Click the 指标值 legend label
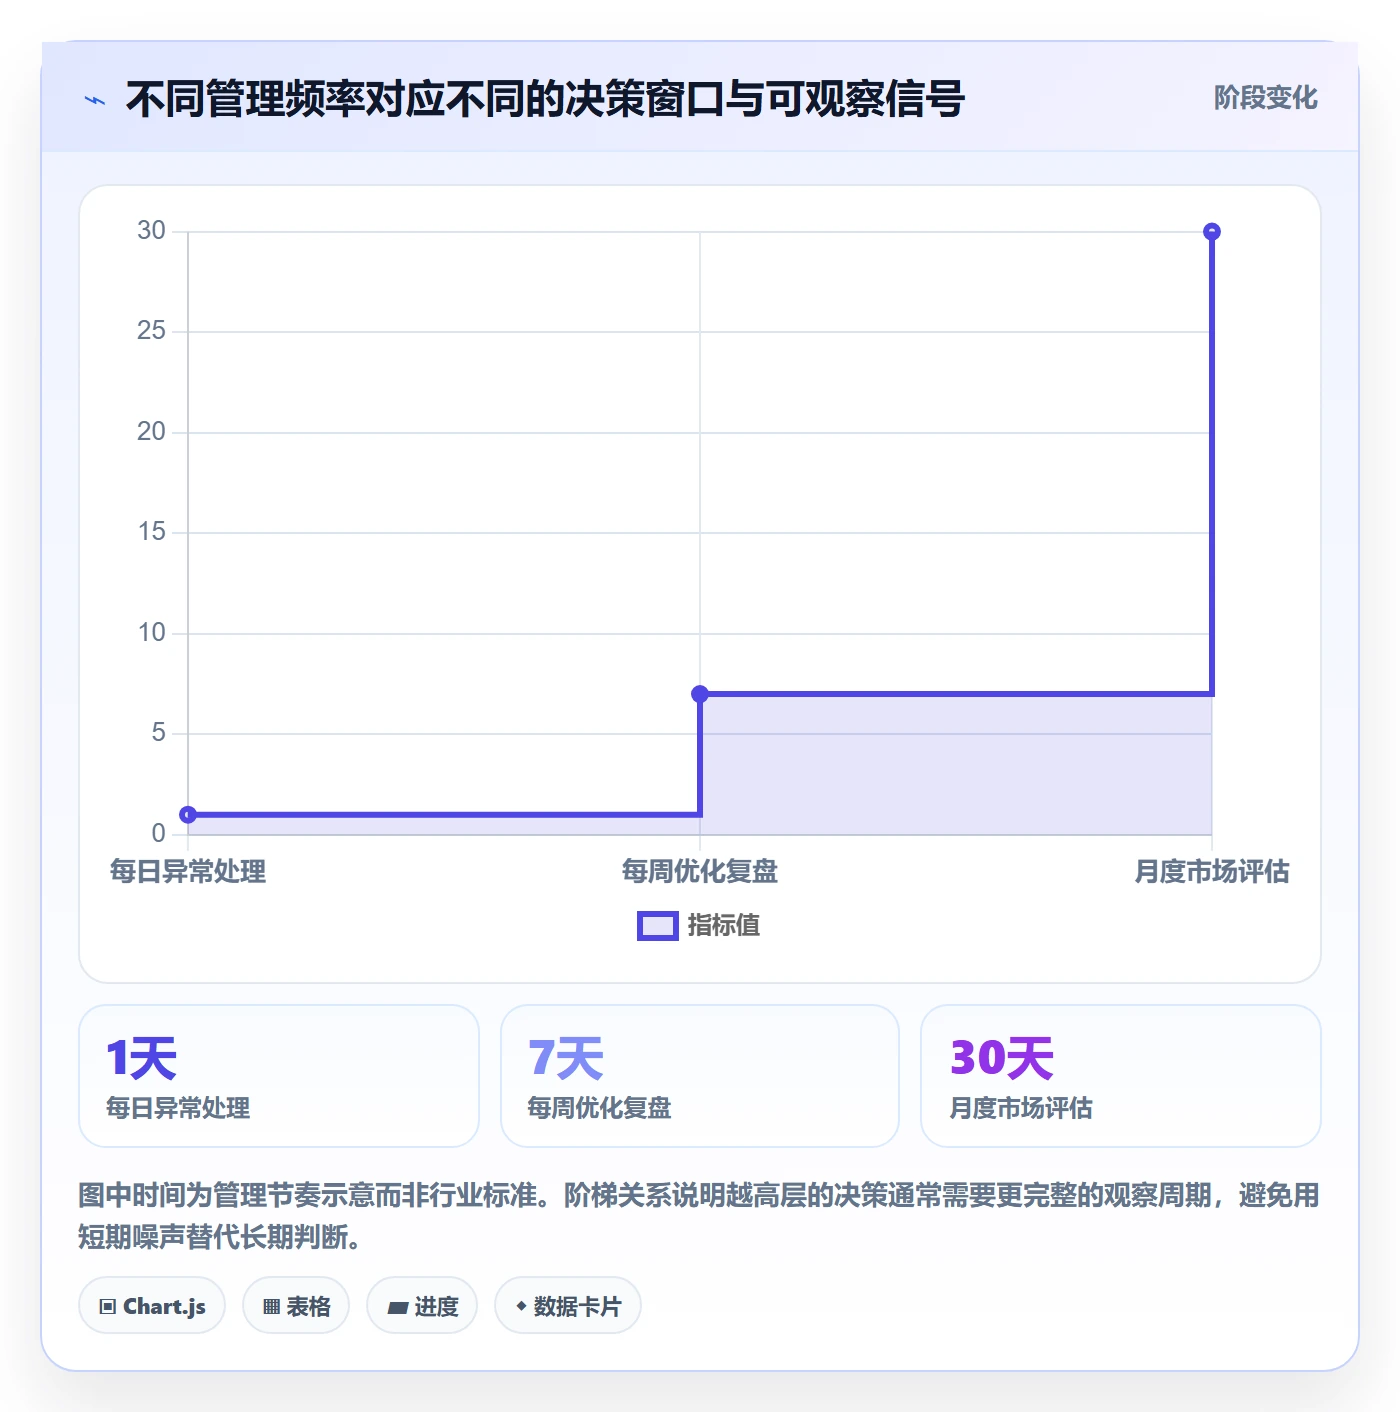1400x1412 pixels. (724, 926)
